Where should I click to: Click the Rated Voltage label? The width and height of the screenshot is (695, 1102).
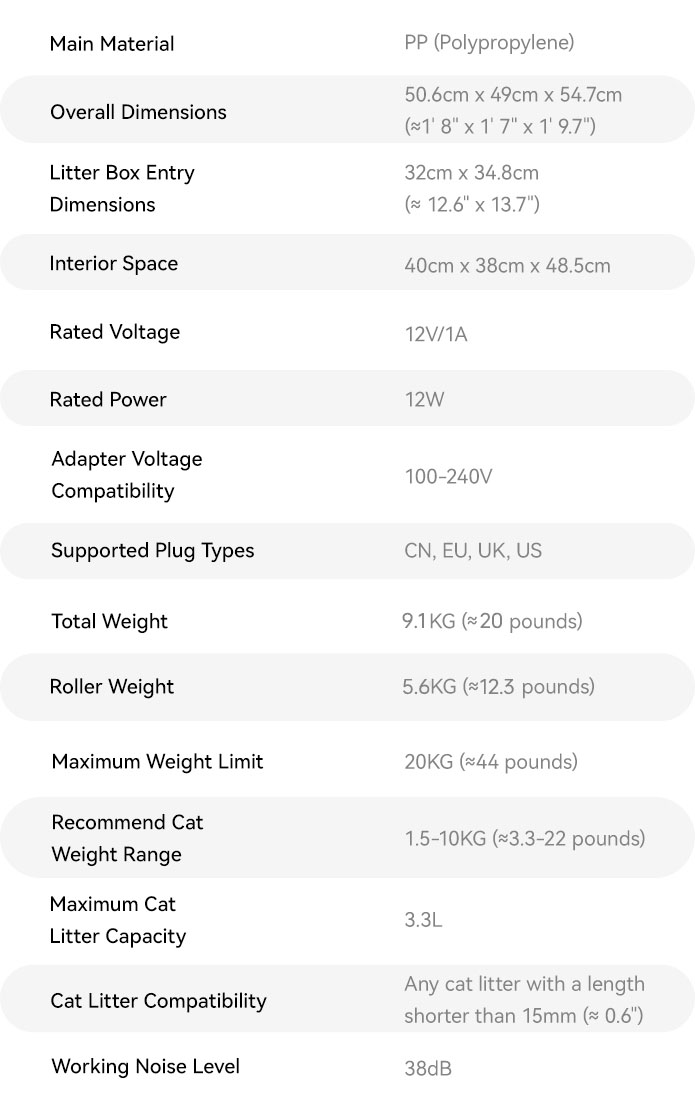point(115,332)
